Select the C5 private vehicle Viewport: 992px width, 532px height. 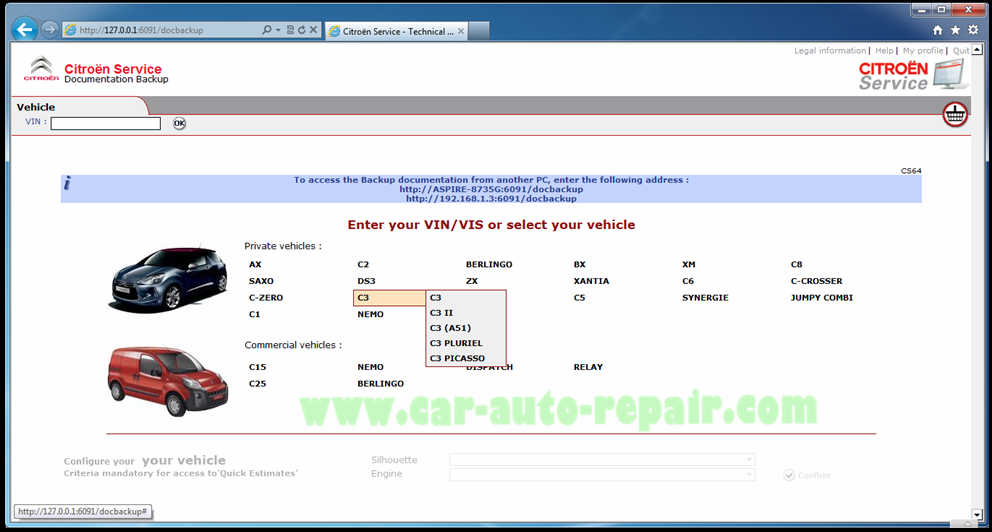click(580, 297)
